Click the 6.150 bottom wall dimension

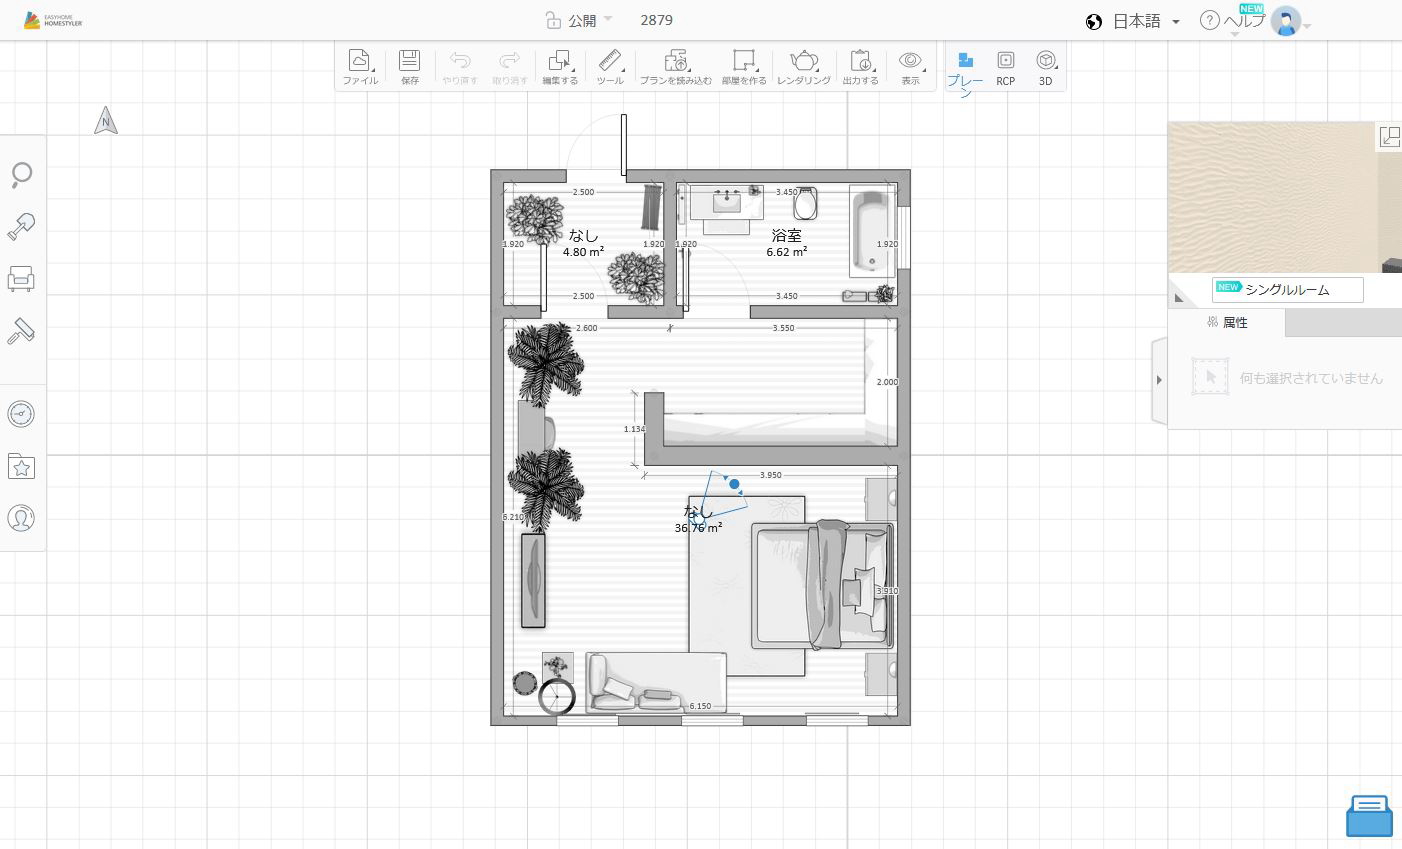(700, 706)
